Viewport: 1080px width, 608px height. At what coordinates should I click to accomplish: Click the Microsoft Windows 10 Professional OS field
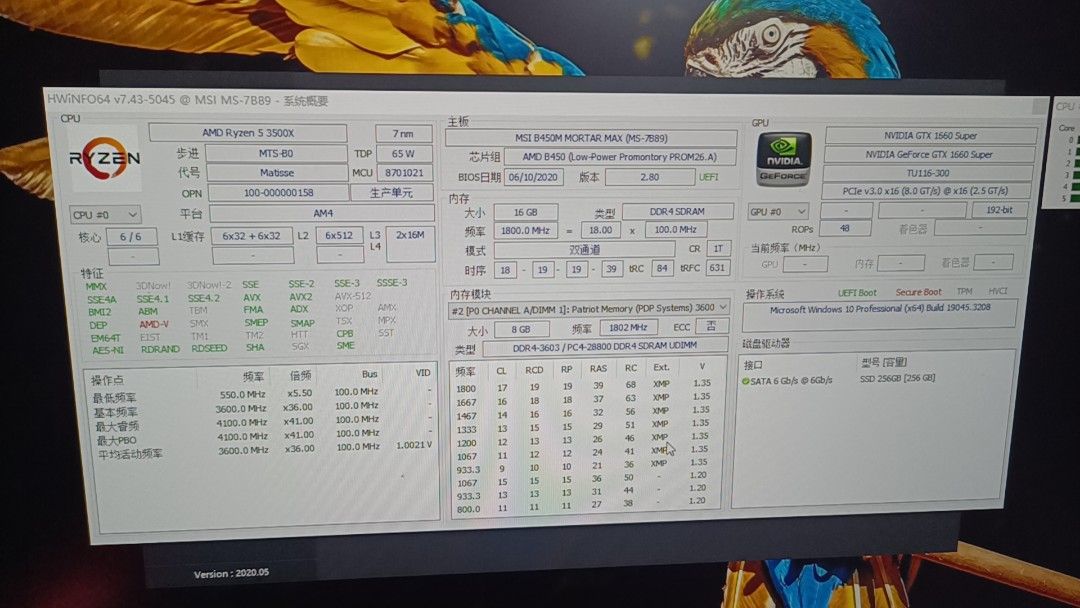[x=880, y=314]
